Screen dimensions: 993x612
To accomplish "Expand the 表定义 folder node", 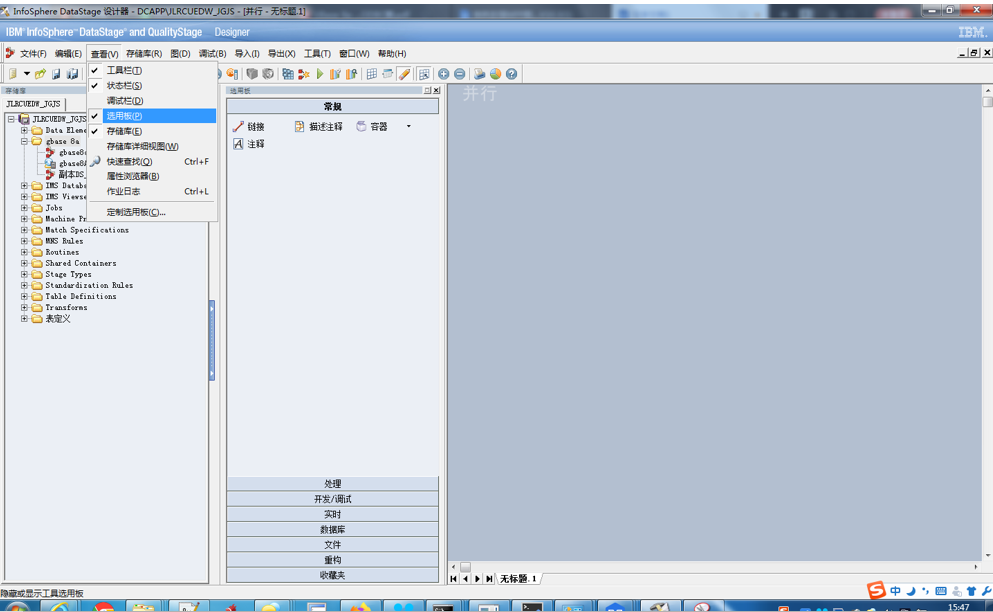I will (x=24, y=319).
